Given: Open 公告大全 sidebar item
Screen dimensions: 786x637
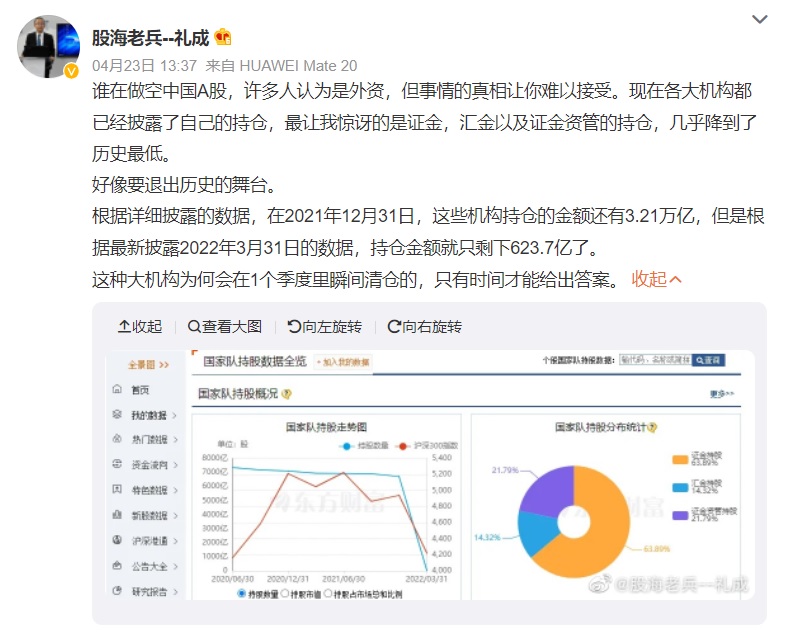Looking at the screenshot, I should click(149, 566).
